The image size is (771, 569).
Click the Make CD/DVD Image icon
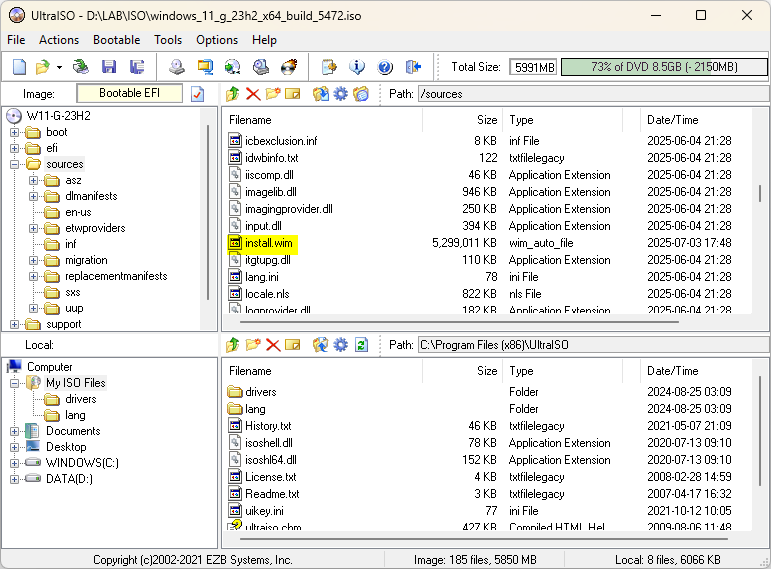177,66
